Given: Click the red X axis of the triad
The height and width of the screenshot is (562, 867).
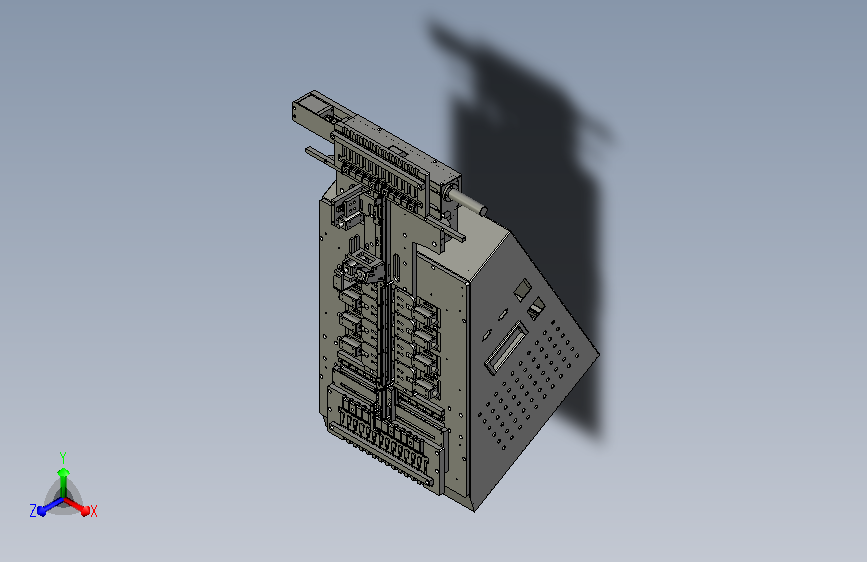Looking at the screenshot, I should point(77,506).
